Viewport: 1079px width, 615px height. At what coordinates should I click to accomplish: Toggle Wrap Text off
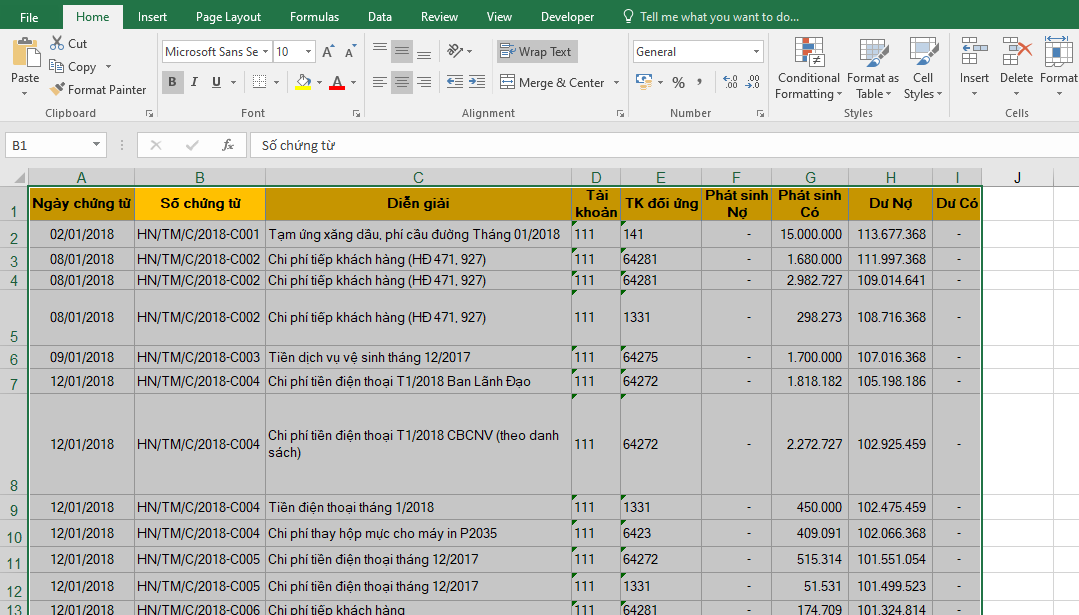[537, 52]
